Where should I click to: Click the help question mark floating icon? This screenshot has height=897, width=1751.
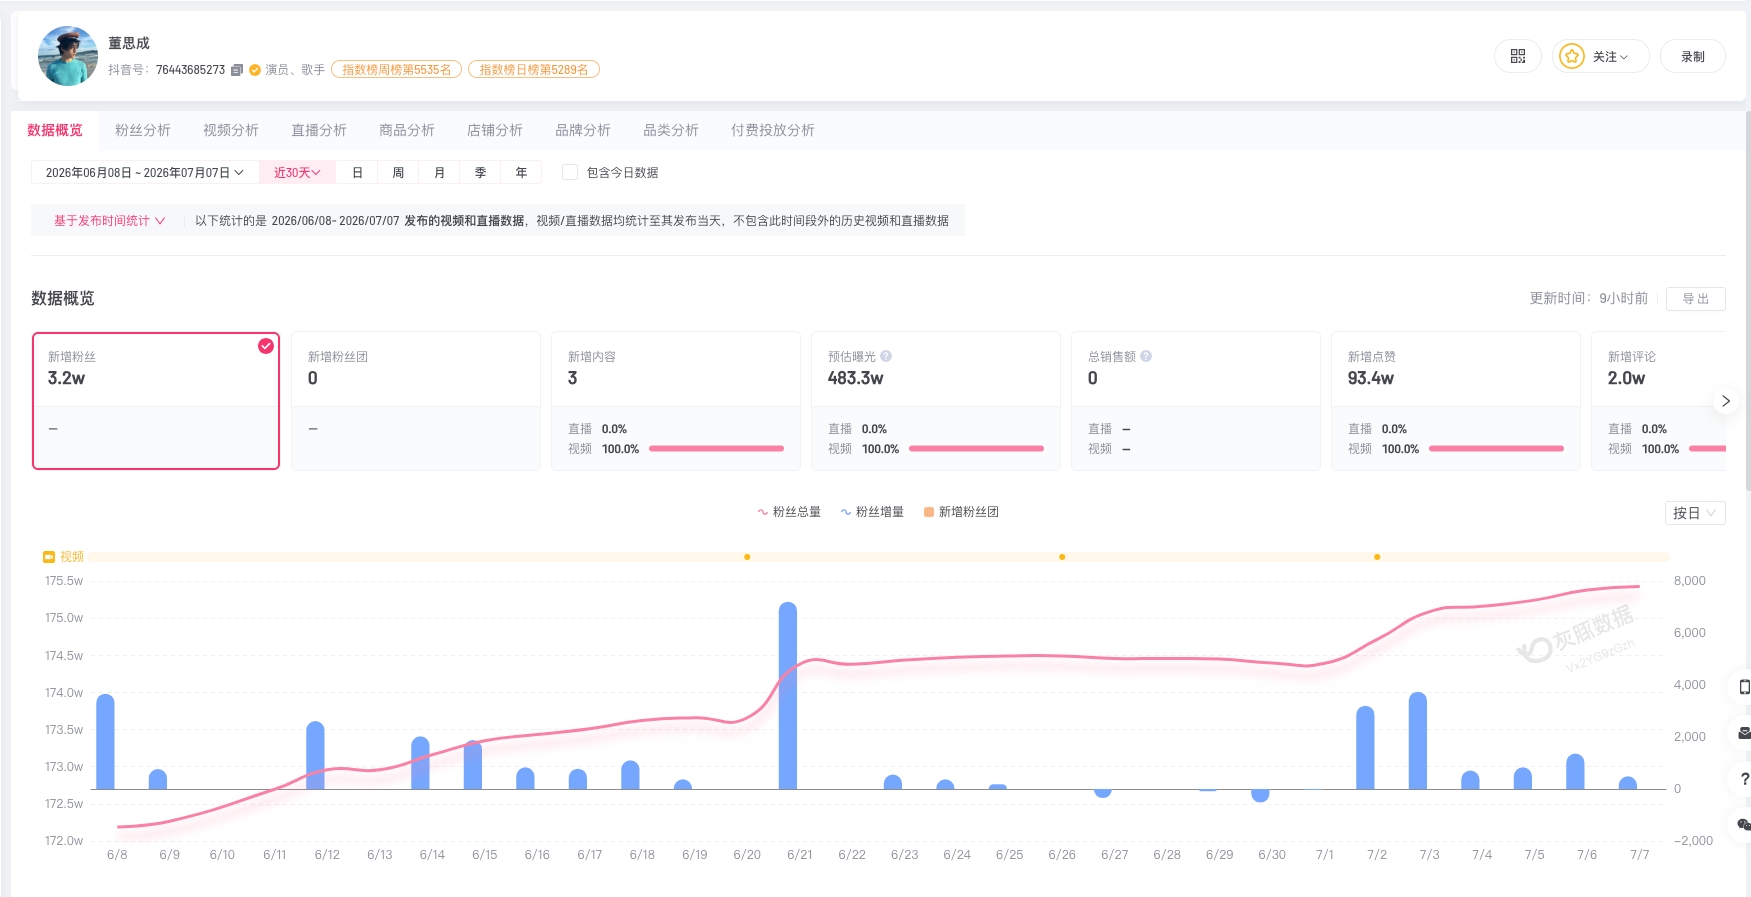1744,779
